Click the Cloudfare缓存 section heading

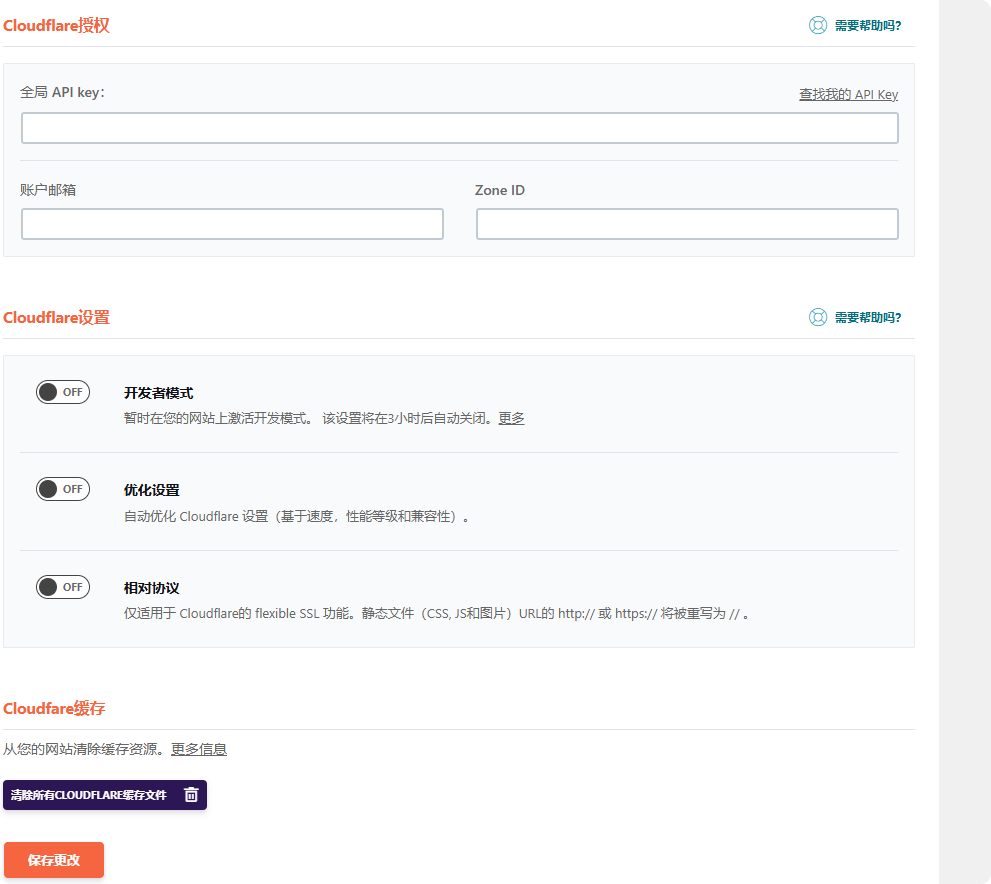click(x=54, y=708)
